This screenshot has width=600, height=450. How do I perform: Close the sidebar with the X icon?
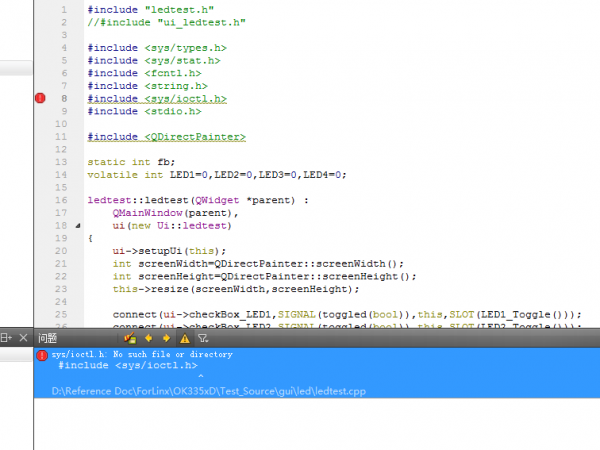[23, 338]
